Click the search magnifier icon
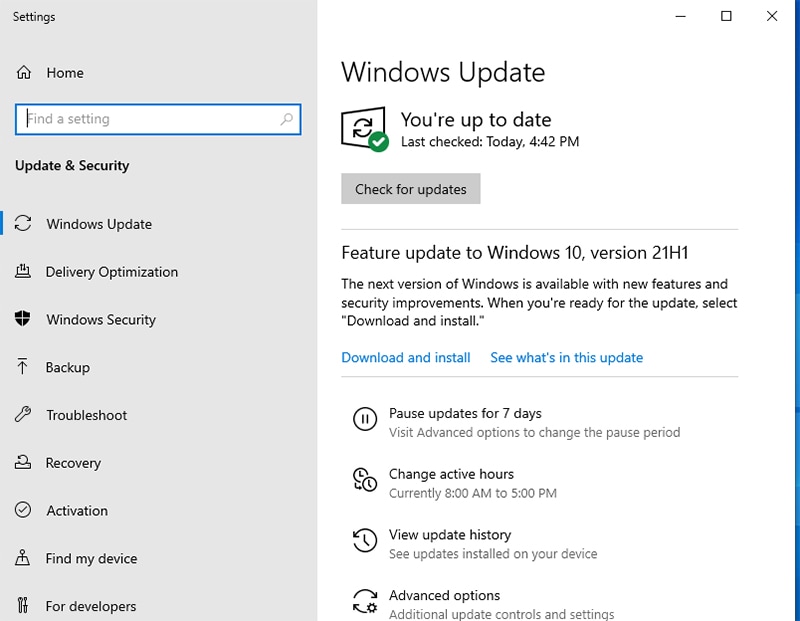800x621 pixels. 287,119
